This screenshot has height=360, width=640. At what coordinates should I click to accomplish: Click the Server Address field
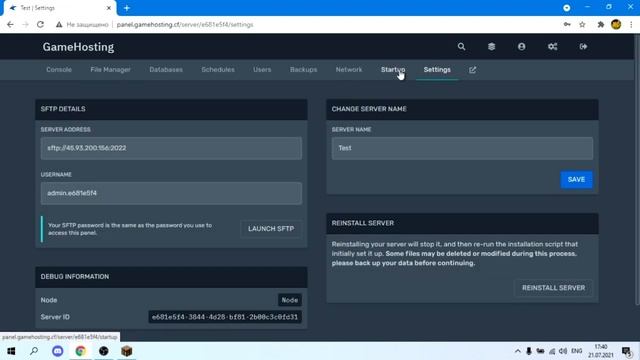[x=171, y=148]
